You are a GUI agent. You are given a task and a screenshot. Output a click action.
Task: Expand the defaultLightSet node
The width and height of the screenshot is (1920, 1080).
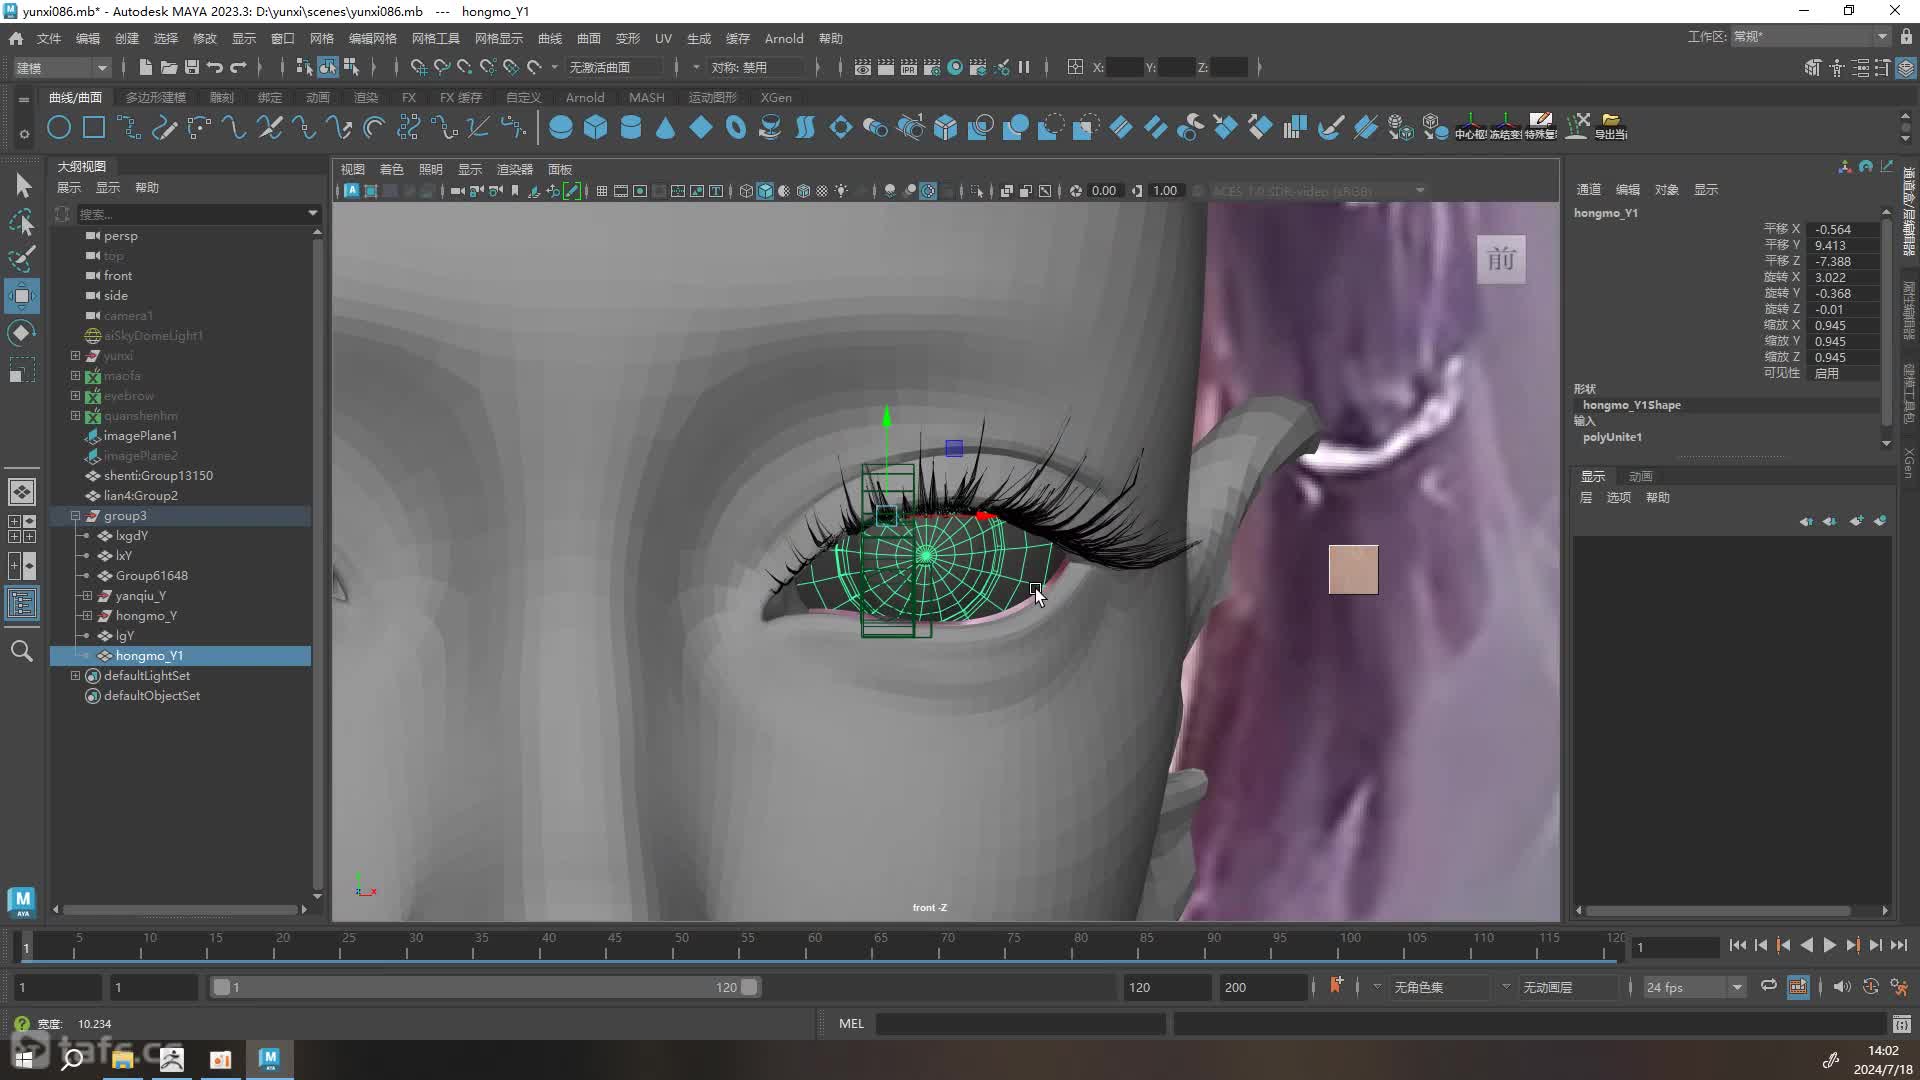(75, 676)
